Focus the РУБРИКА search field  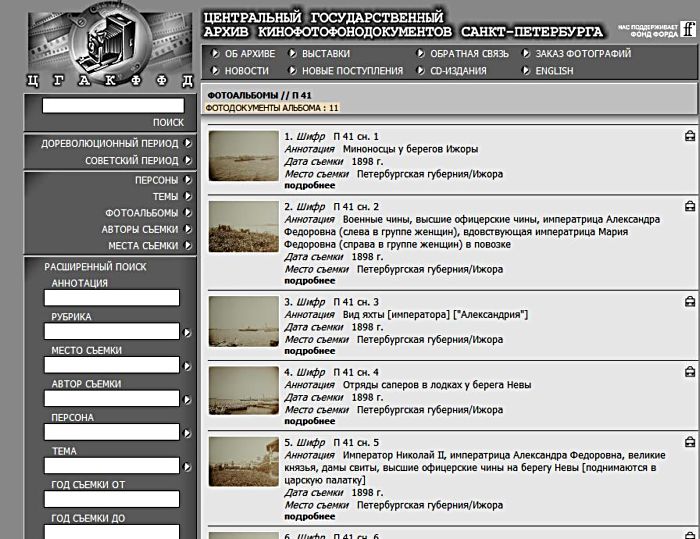112,331
